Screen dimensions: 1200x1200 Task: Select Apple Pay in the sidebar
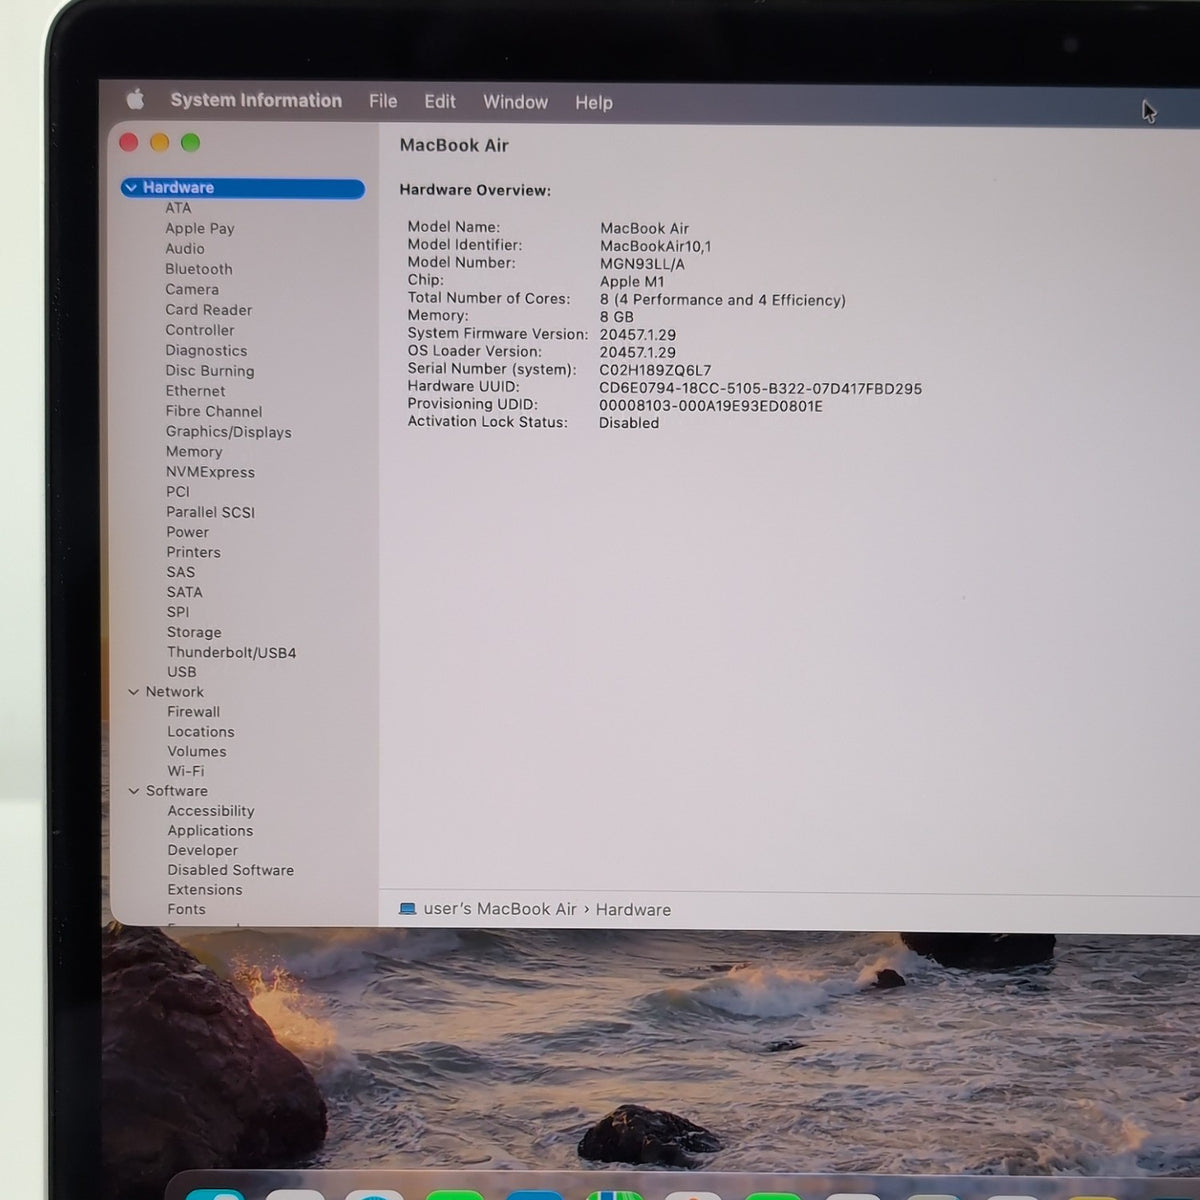tap(200, 228)
